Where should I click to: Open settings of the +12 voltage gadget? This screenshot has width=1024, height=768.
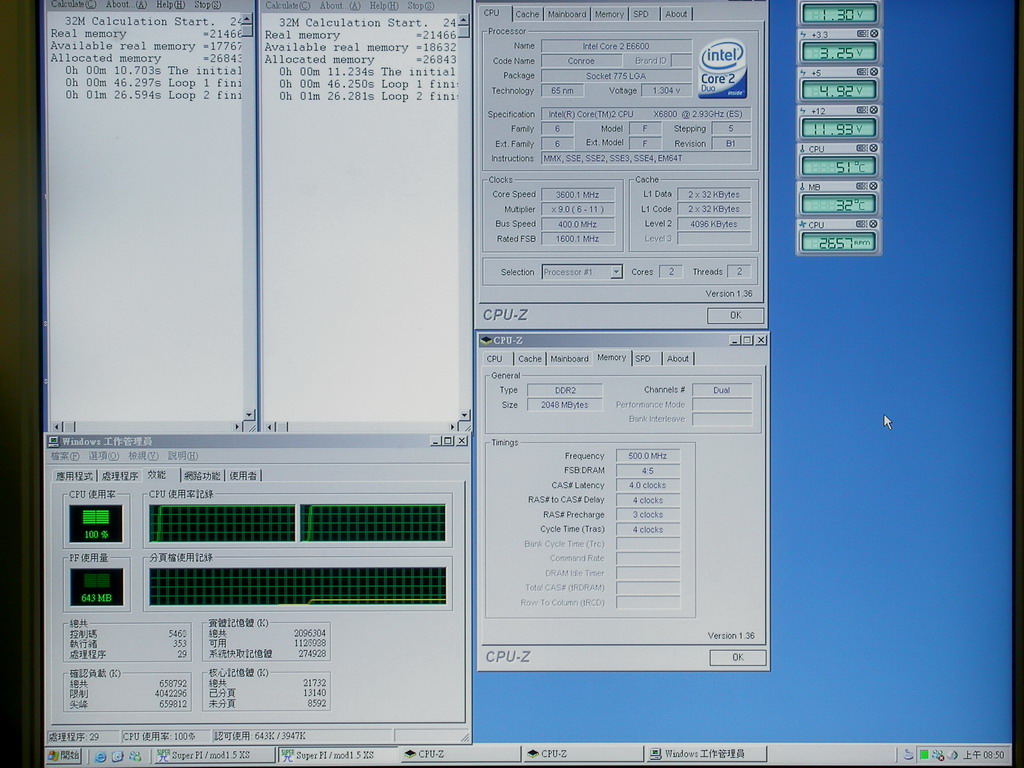[x=862, y=110]
